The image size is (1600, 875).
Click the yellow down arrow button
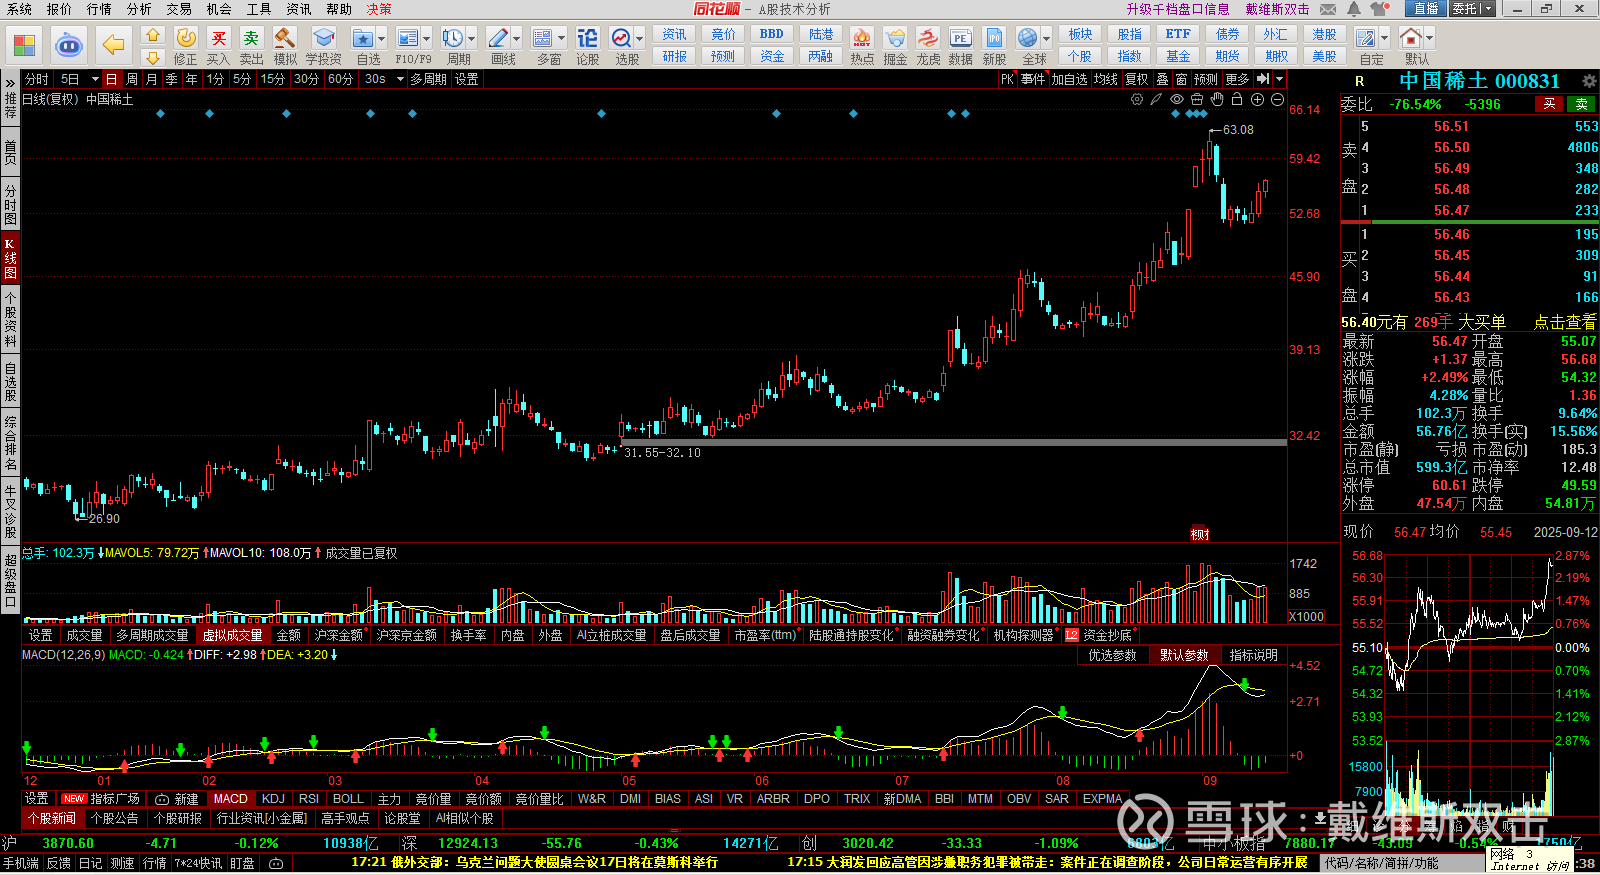pyautogui.click(x=153, y=58)
